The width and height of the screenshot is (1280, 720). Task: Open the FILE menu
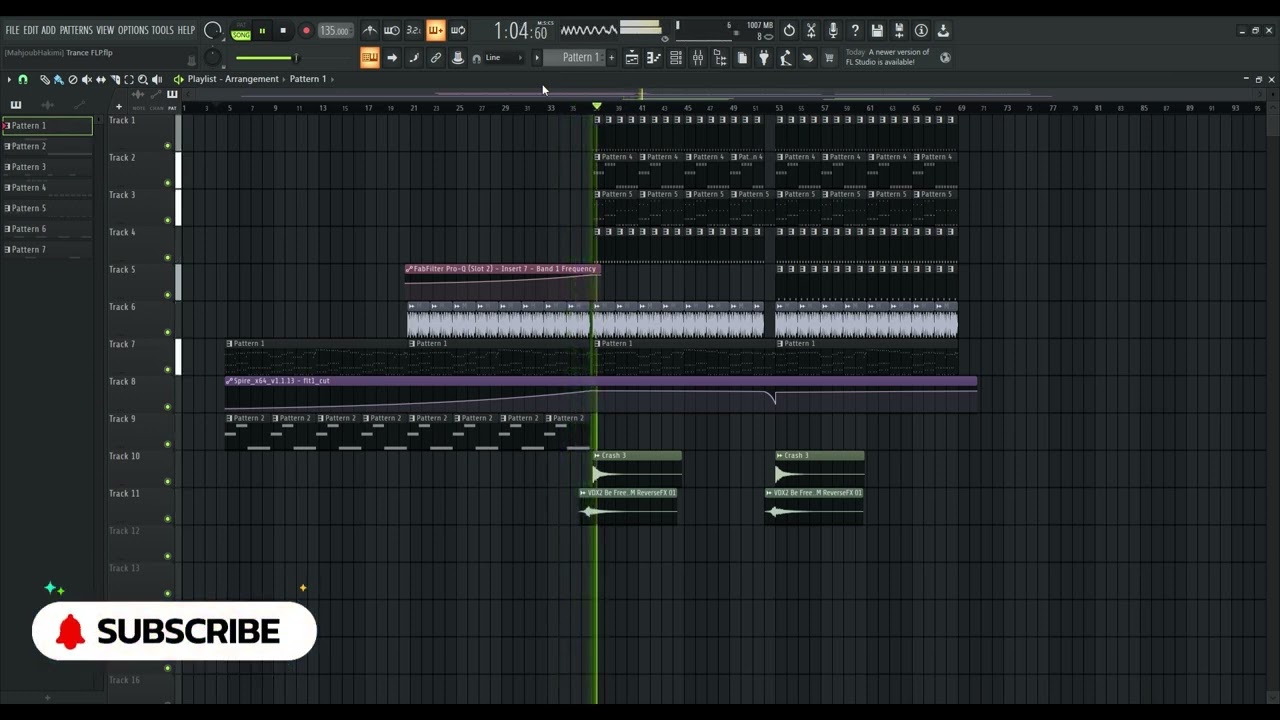point(12,31)
